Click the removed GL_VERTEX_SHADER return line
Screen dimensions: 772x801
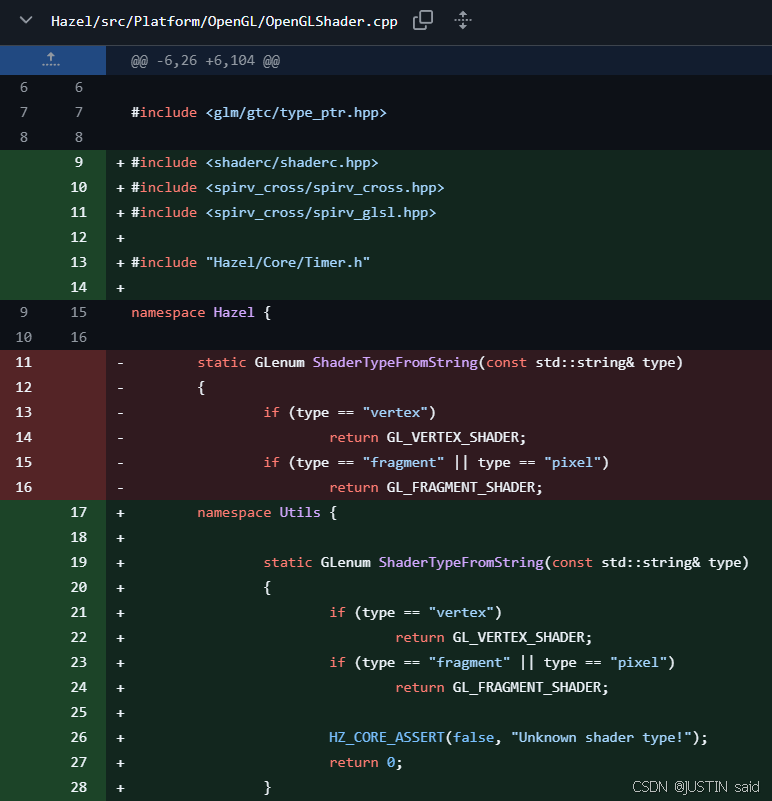(427, 437)
